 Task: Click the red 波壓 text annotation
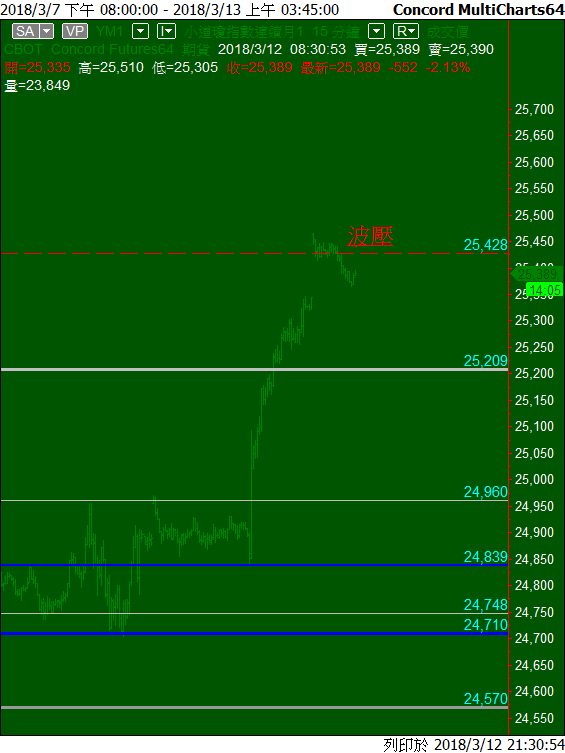click(370, 236)
